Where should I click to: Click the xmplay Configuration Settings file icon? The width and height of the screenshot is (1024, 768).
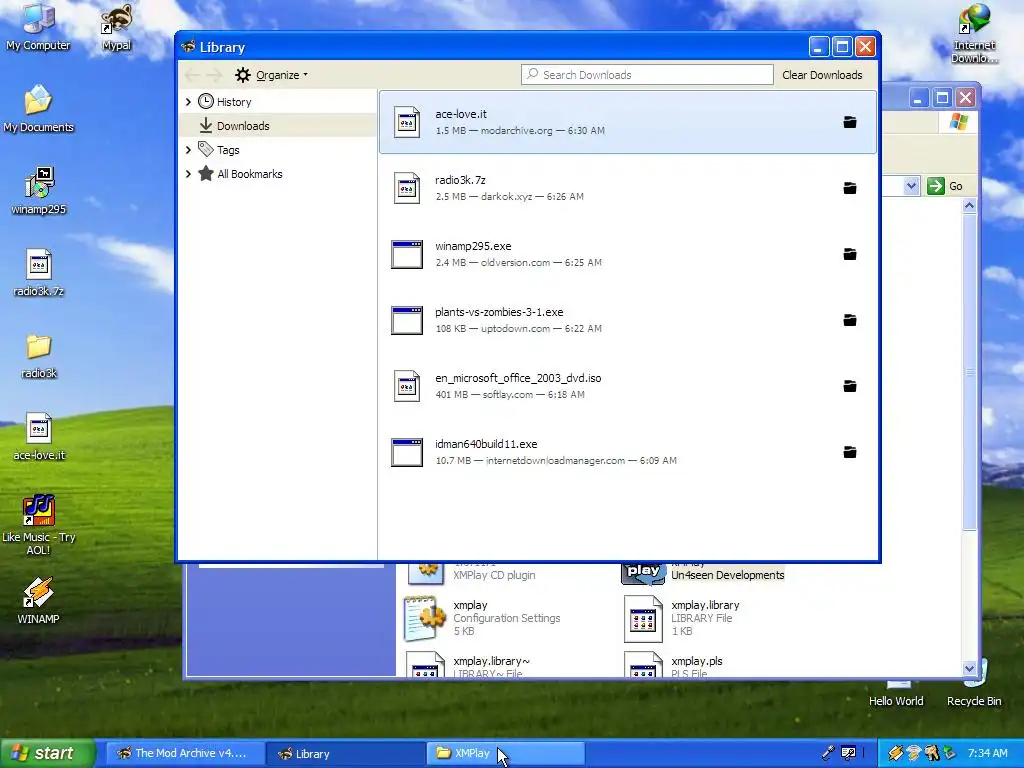point(424,618)
